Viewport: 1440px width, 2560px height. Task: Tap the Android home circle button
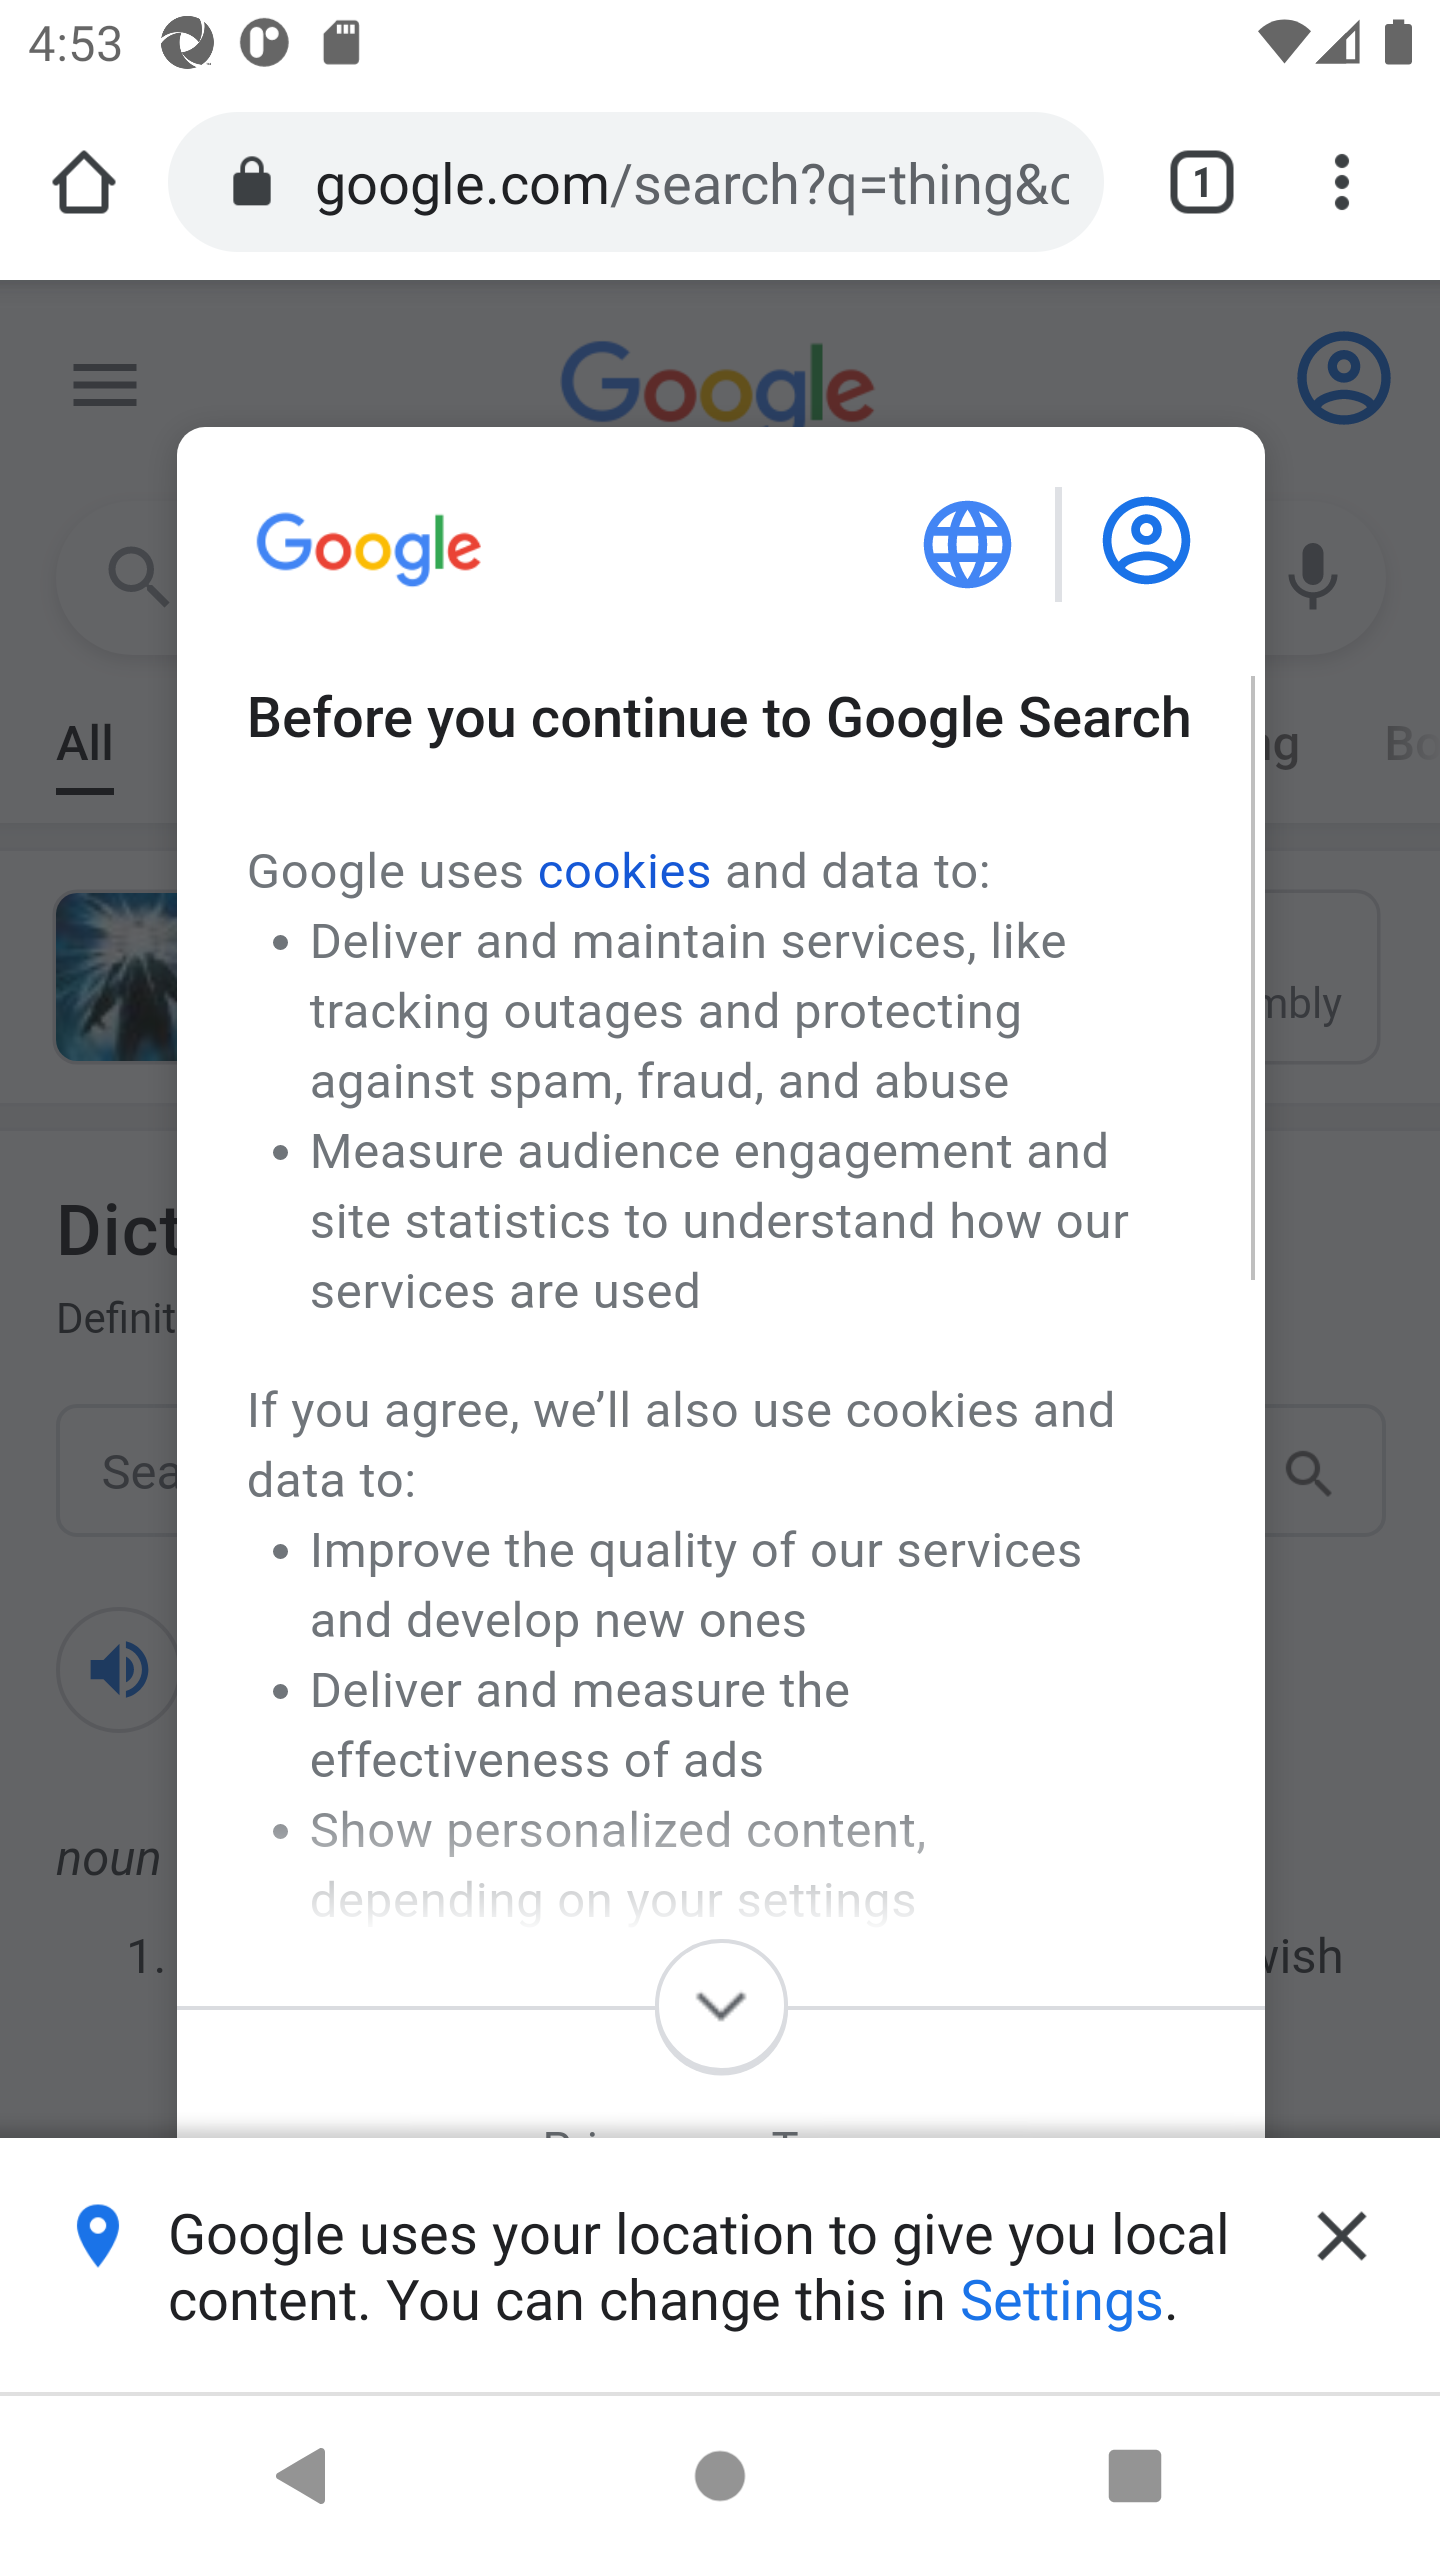tap(720, 2476)
